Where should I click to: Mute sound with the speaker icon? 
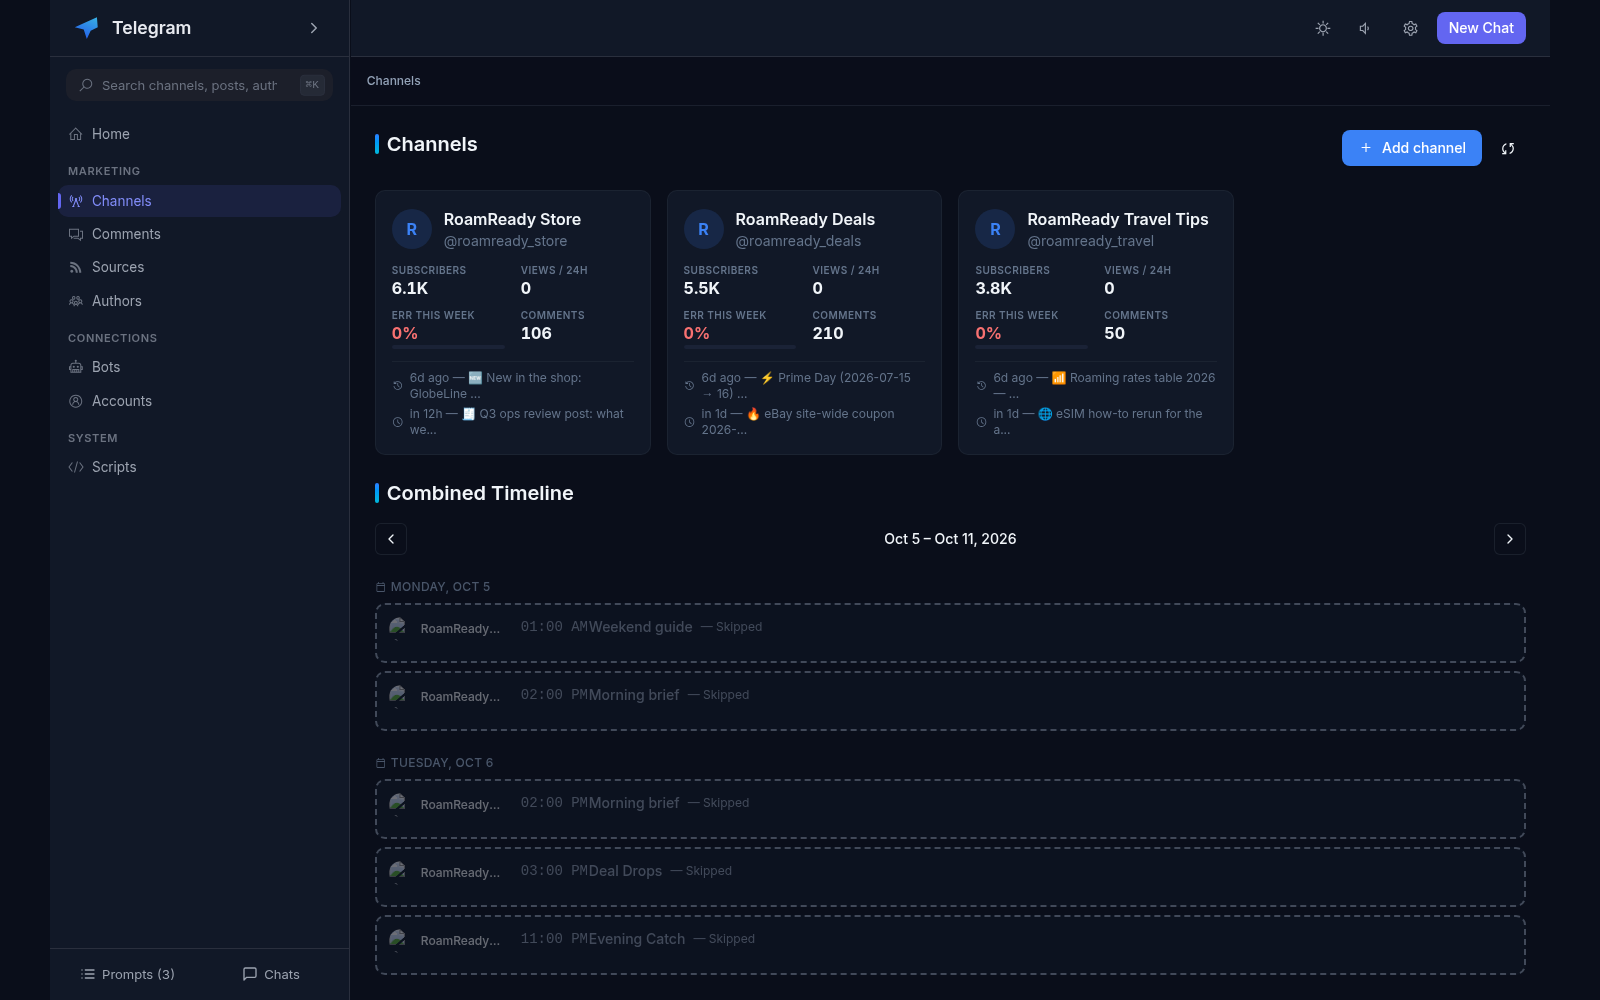(x=1365, y=28)
